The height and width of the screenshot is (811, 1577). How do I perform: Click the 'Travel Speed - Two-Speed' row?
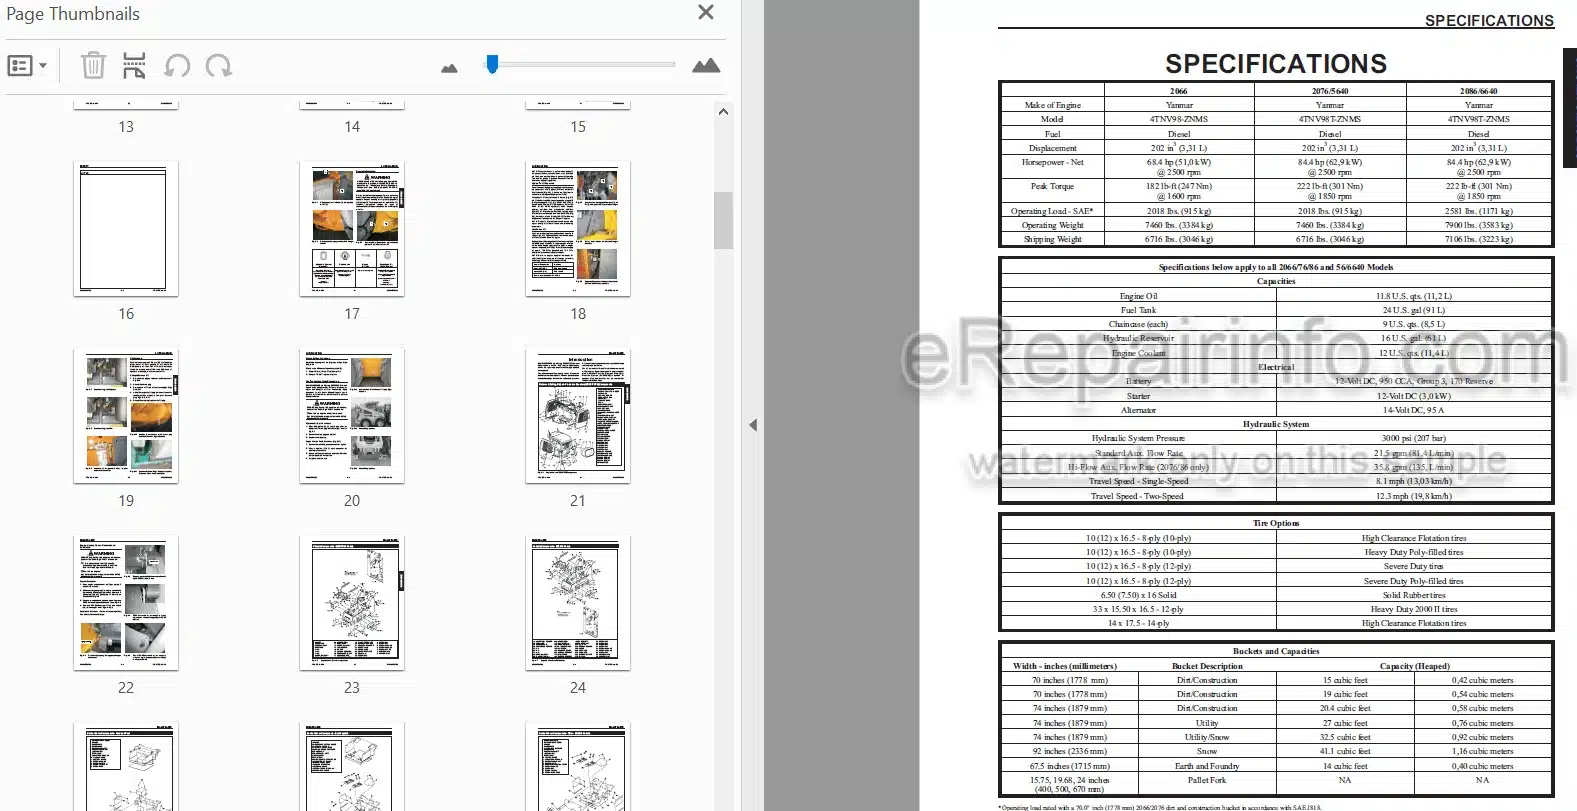tap(1276, 496)
